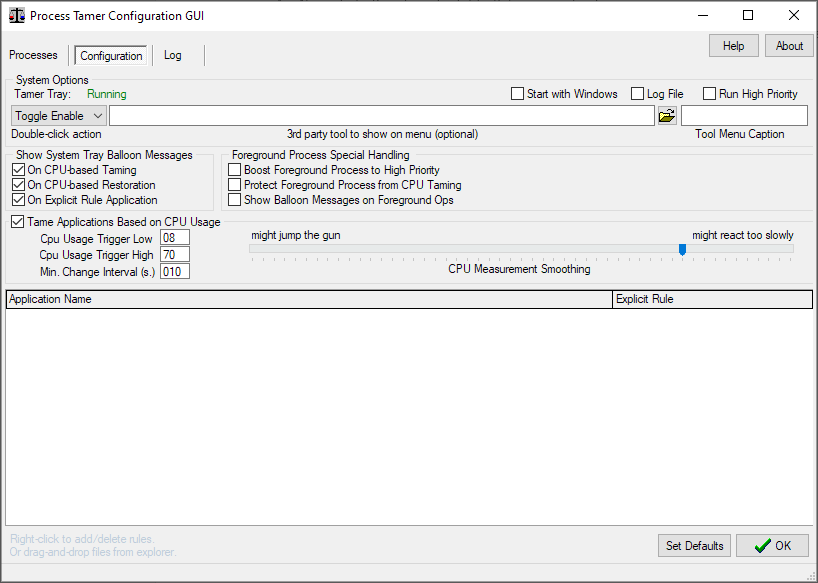Switch to the Processes tab
818x583 pixels.
coord(33,55)
